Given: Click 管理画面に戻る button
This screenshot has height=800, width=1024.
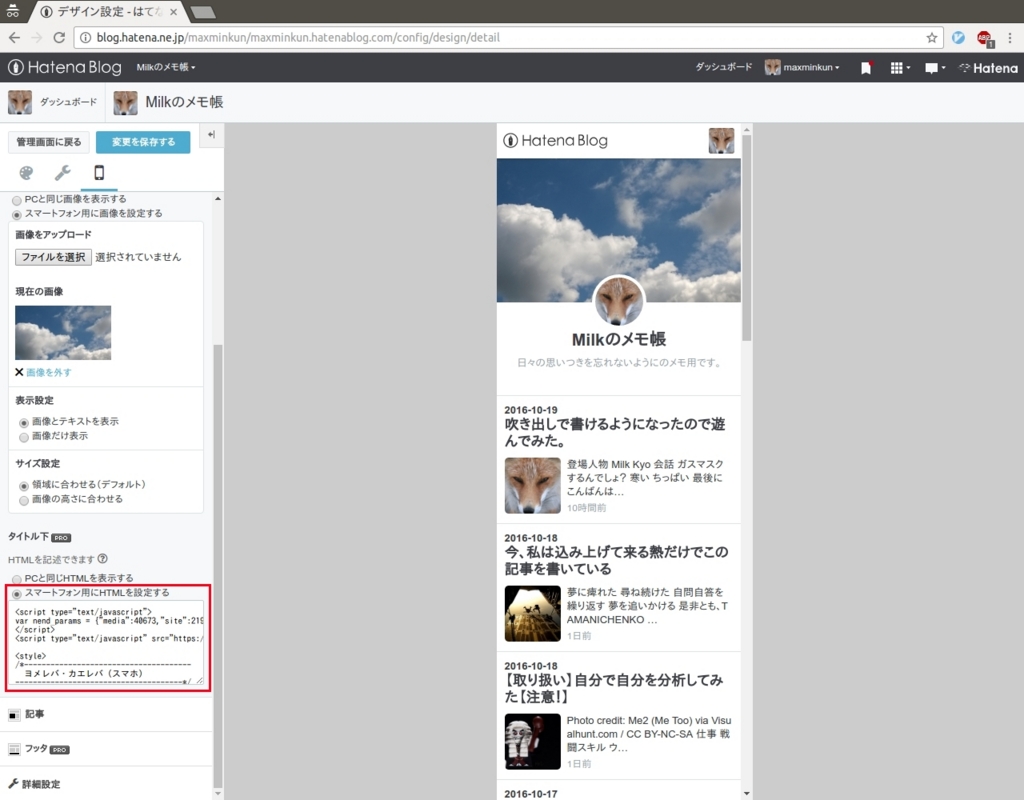Looking at the screenshot, I should coord(49,142).
